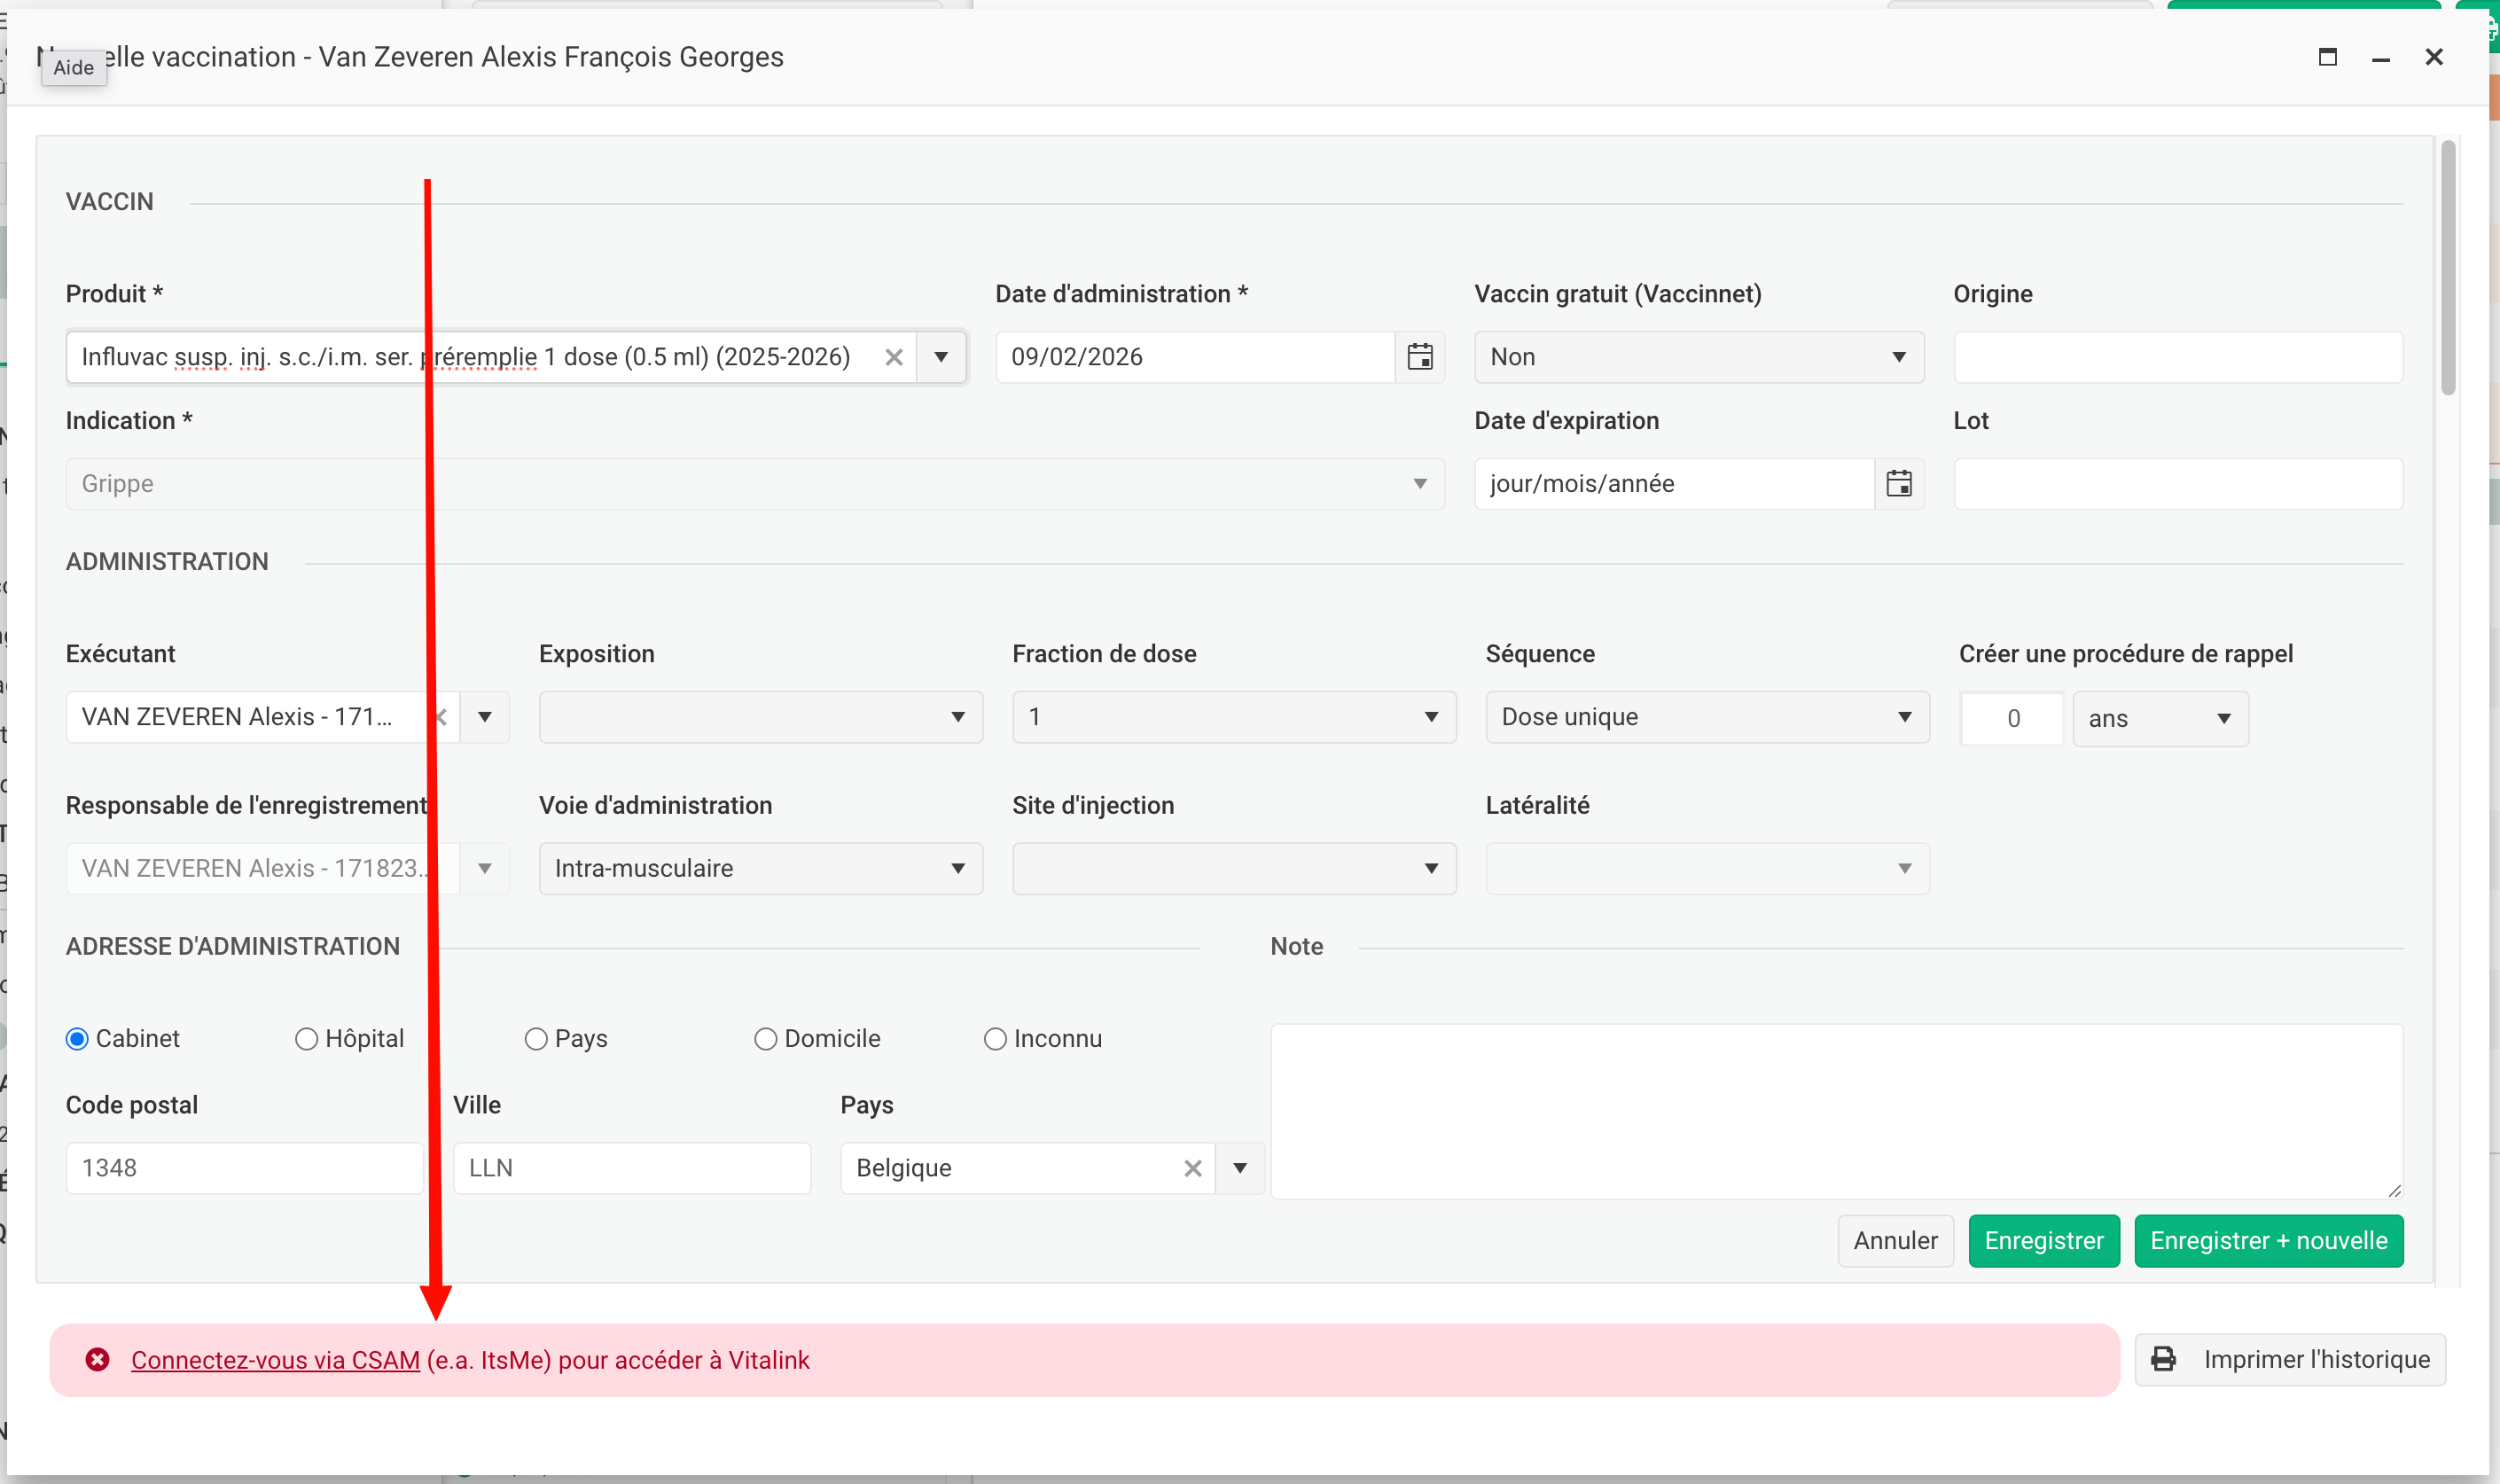Click the printer icon for history

tap(2163, 1359)
